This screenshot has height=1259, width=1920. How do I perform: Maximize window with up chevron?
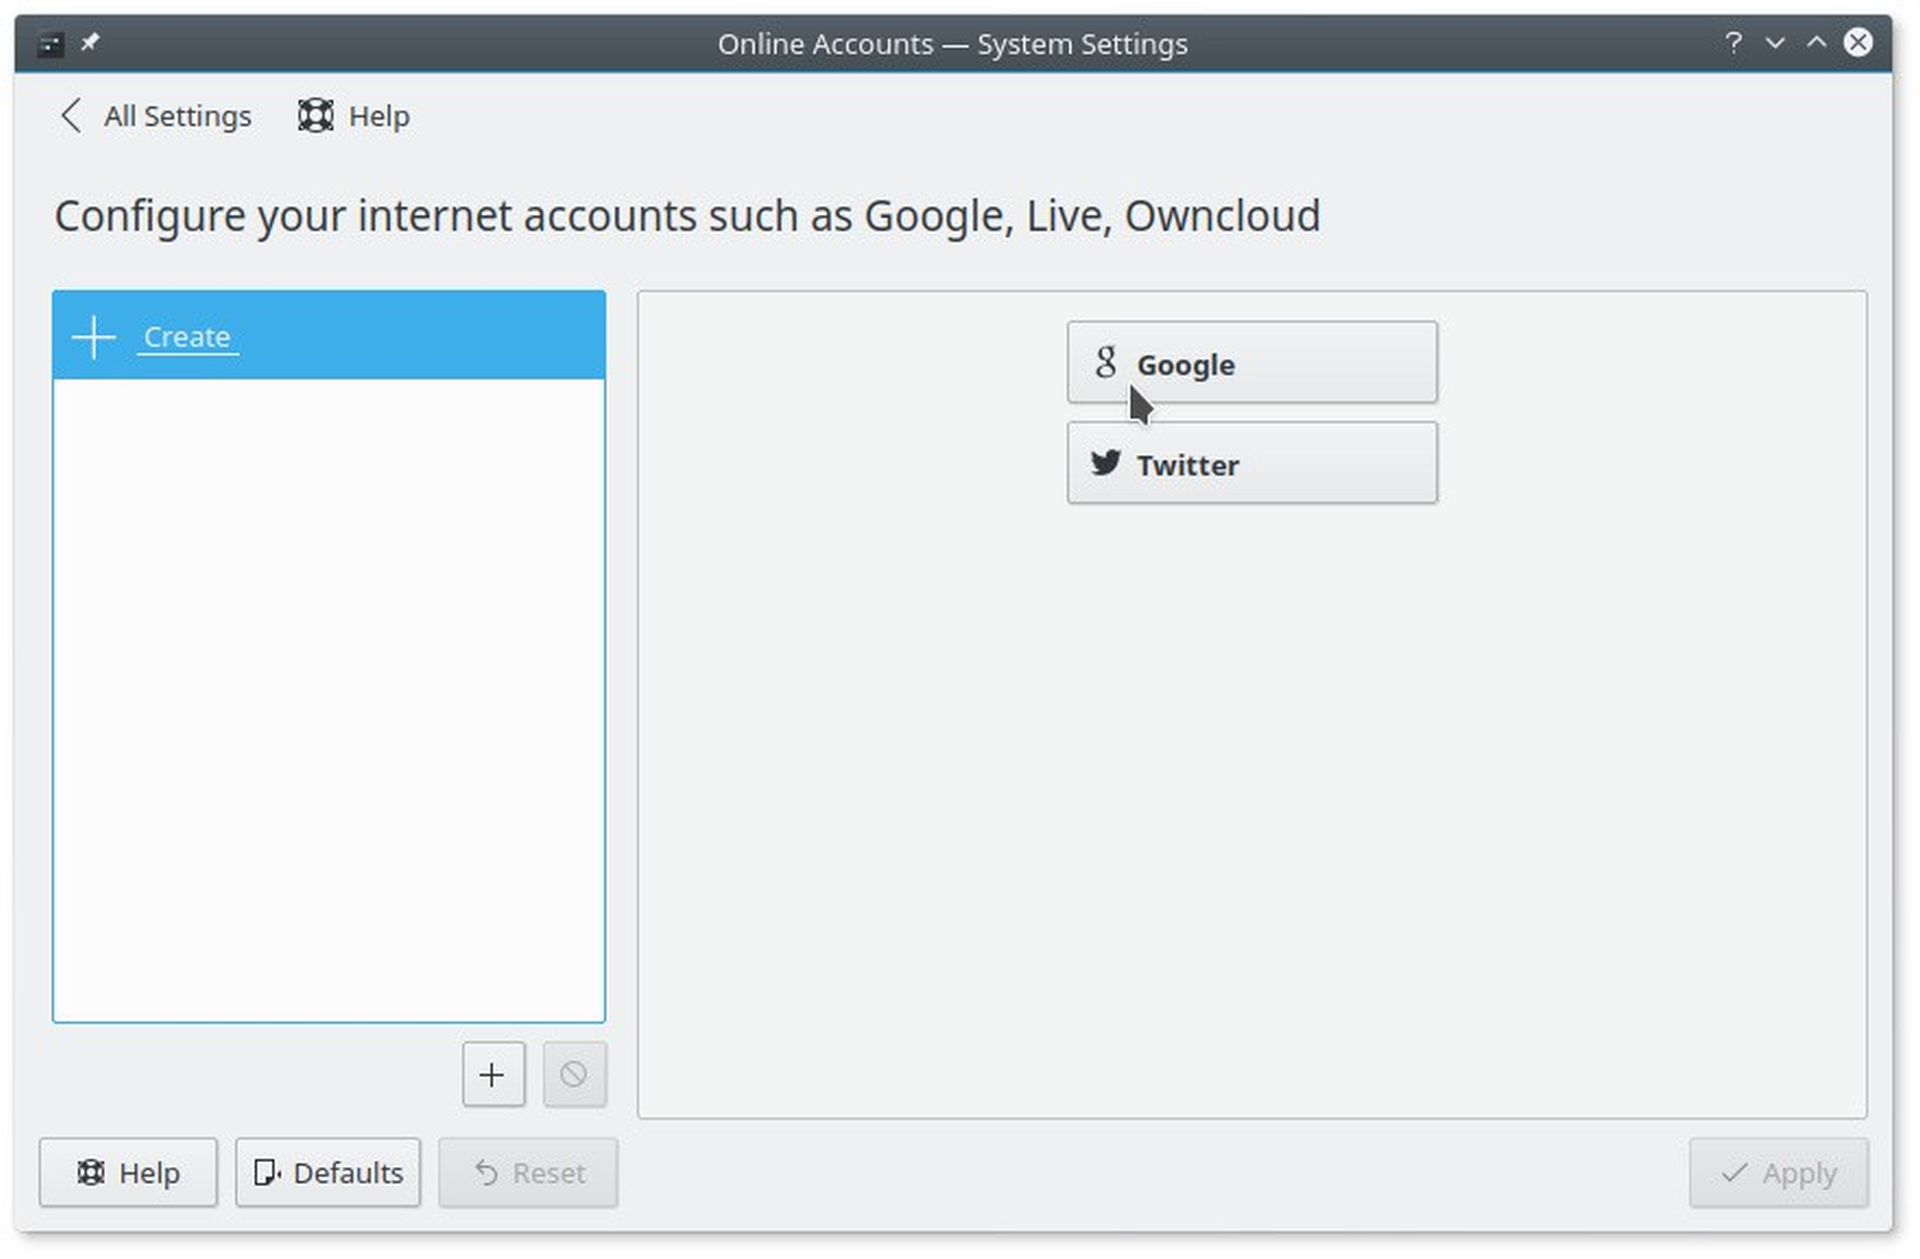[x=1816, y=43]
